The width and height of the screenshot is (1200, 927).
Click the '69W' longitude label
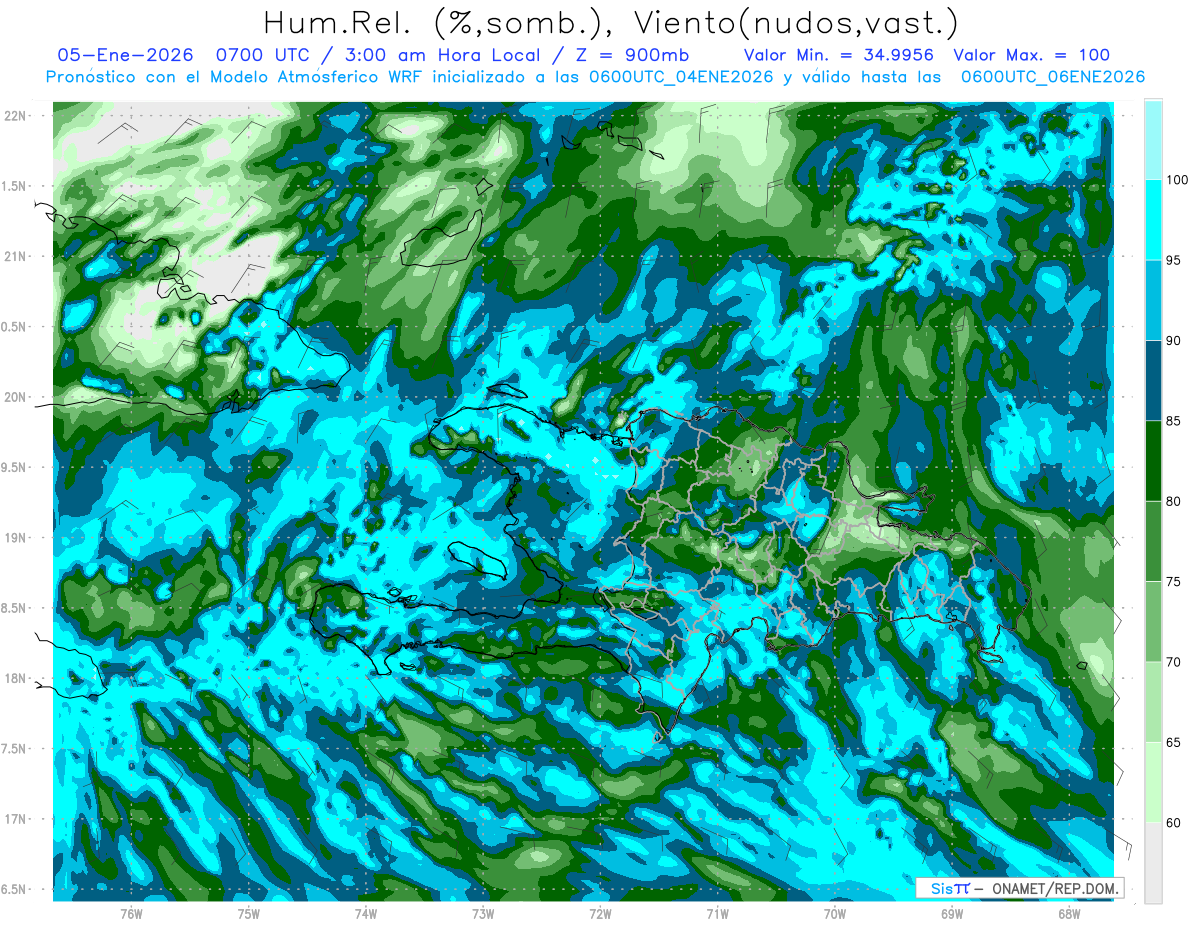pyautogui.click(x=952, y=914)
